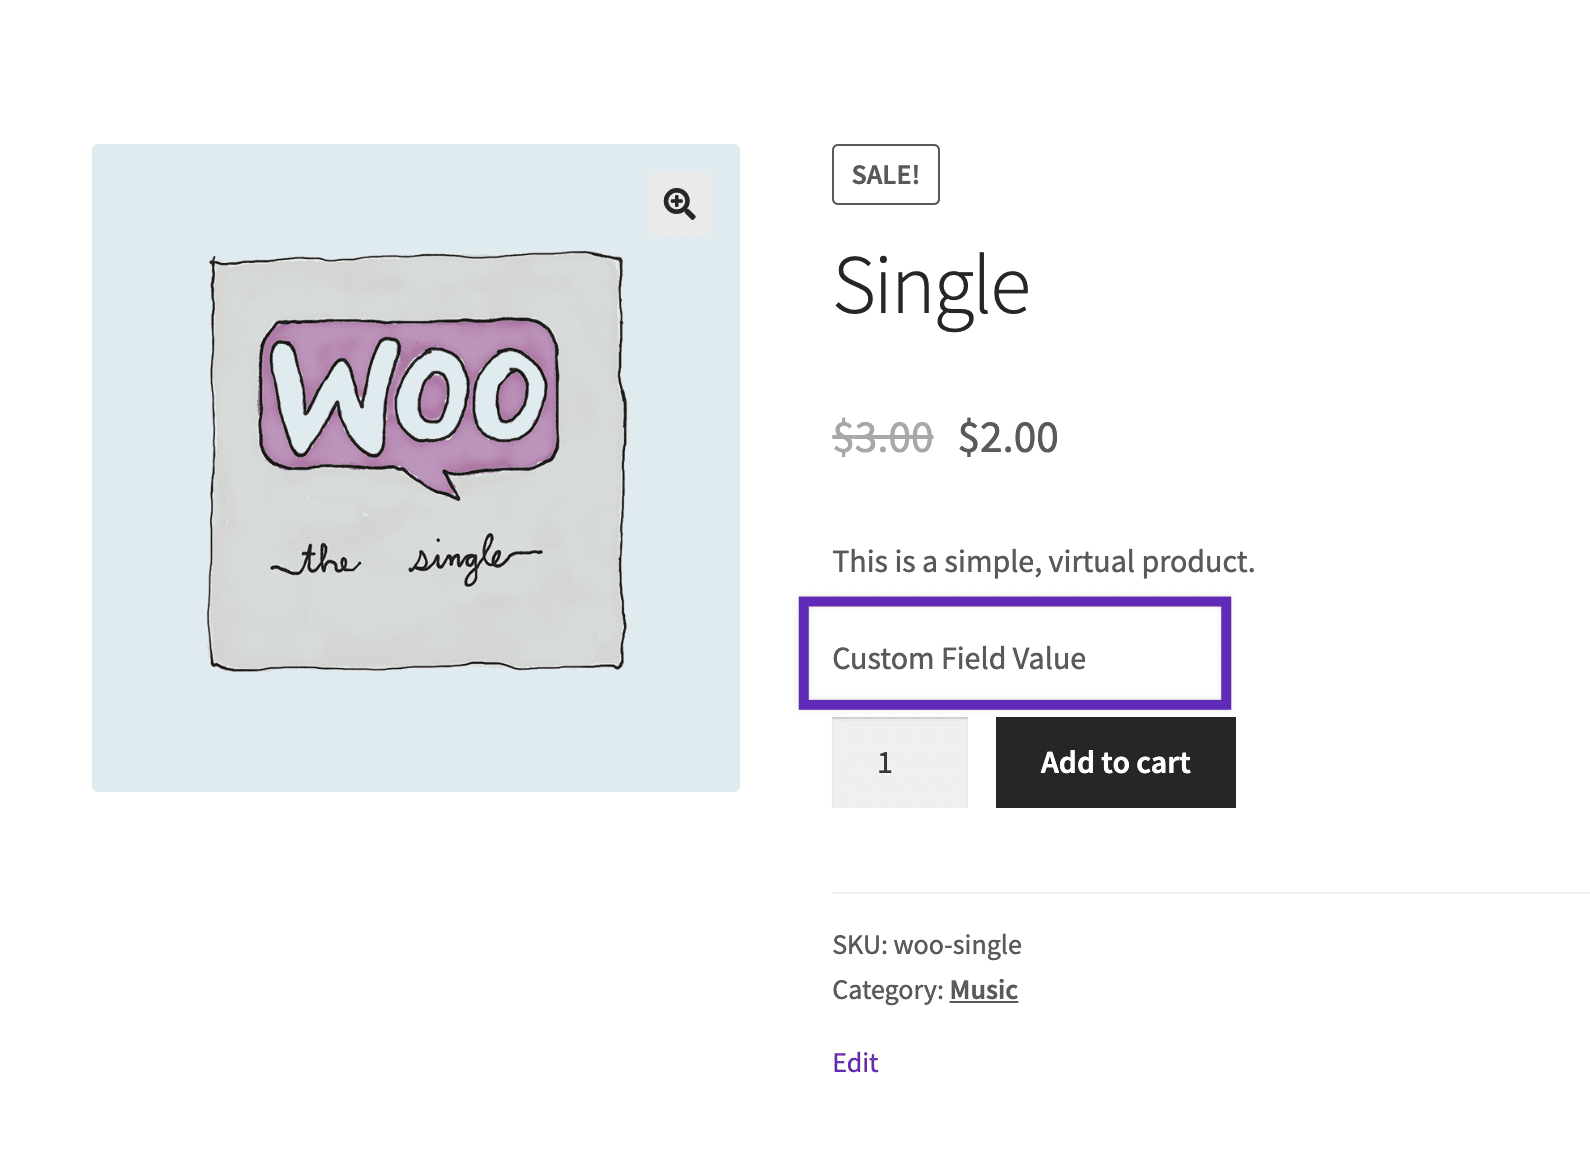Click Add to cart
This screenshot has width=1590, height=1158.
1114,762
